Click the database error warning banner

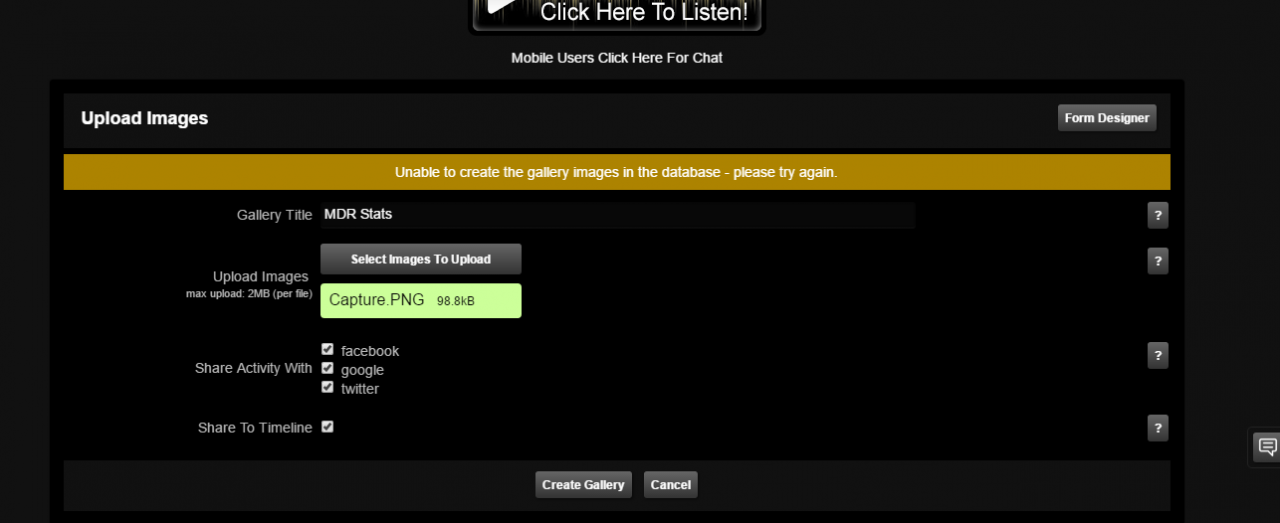617,172
